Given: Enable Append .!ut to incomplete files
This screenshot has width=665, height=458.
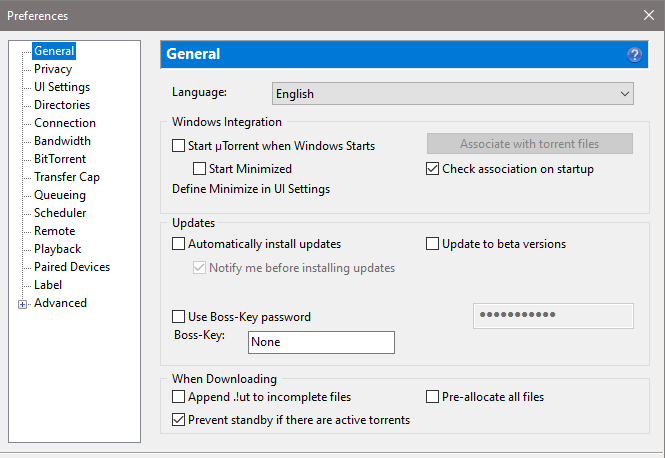Looking at the screenshot, I should pos(179,397).
